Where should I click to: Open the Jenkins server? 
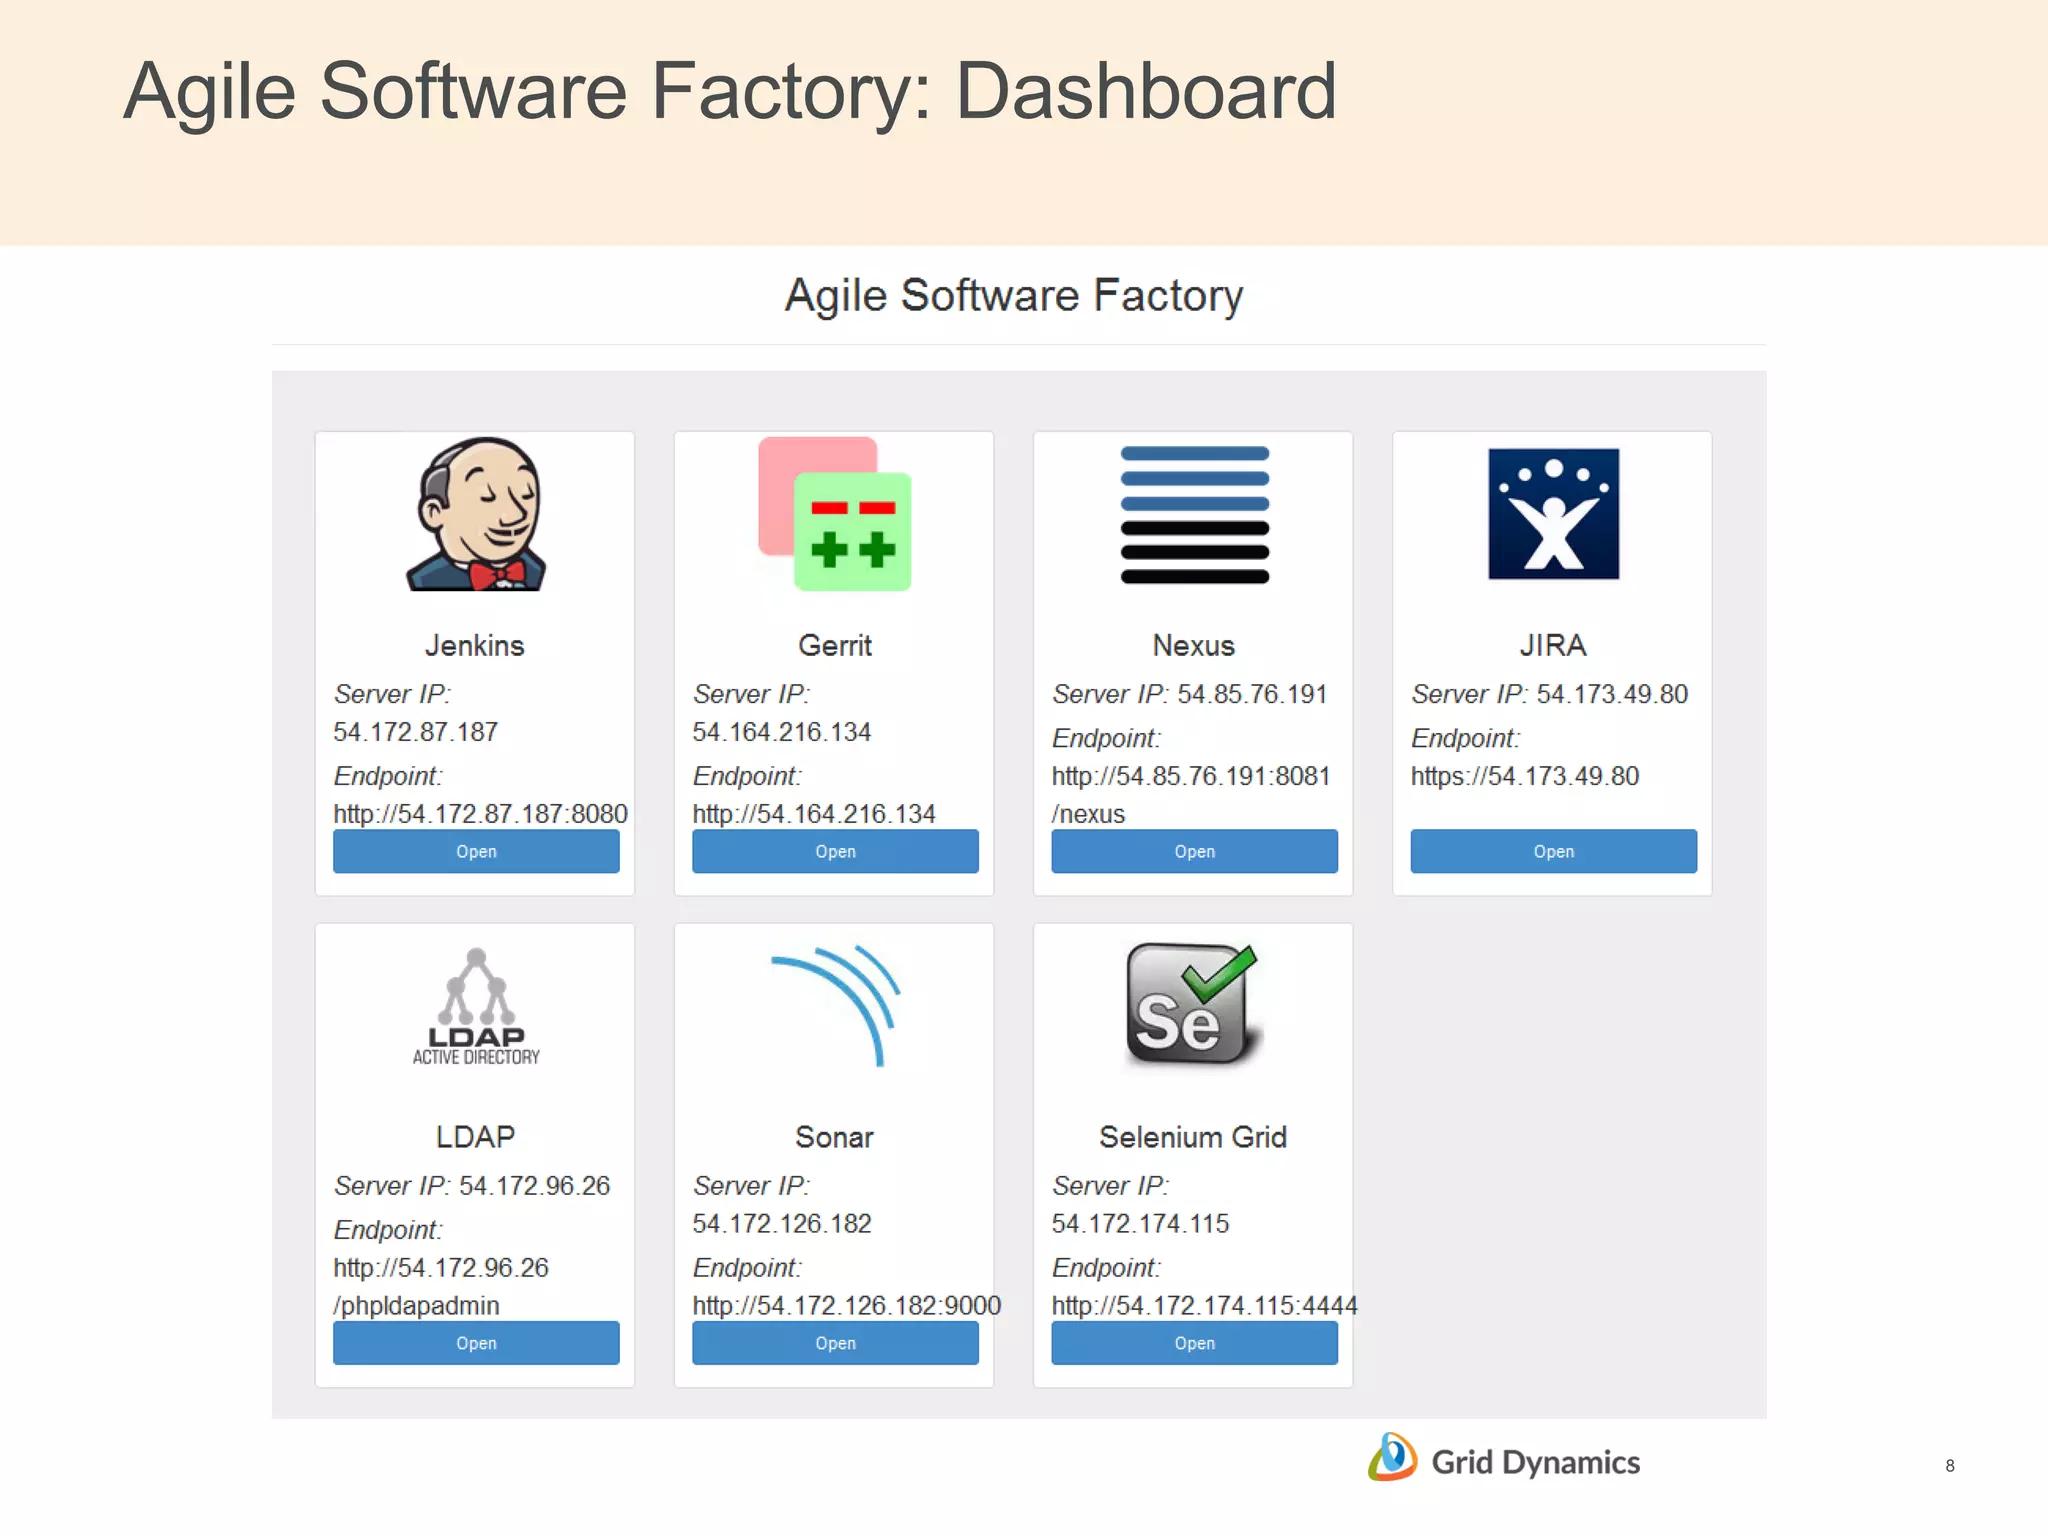476,851
